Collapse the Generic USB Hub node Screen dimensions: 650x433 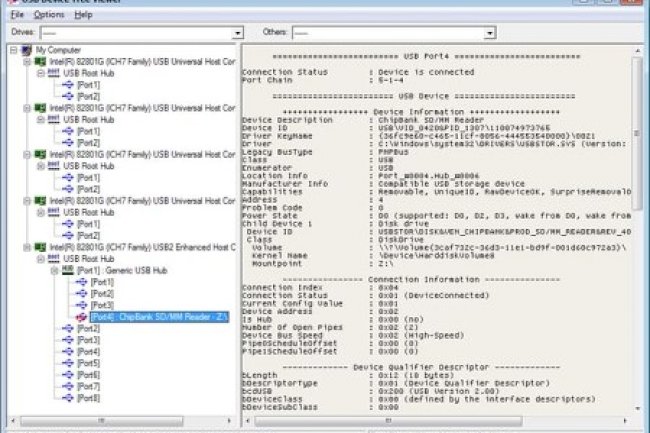tap(54, 271)
